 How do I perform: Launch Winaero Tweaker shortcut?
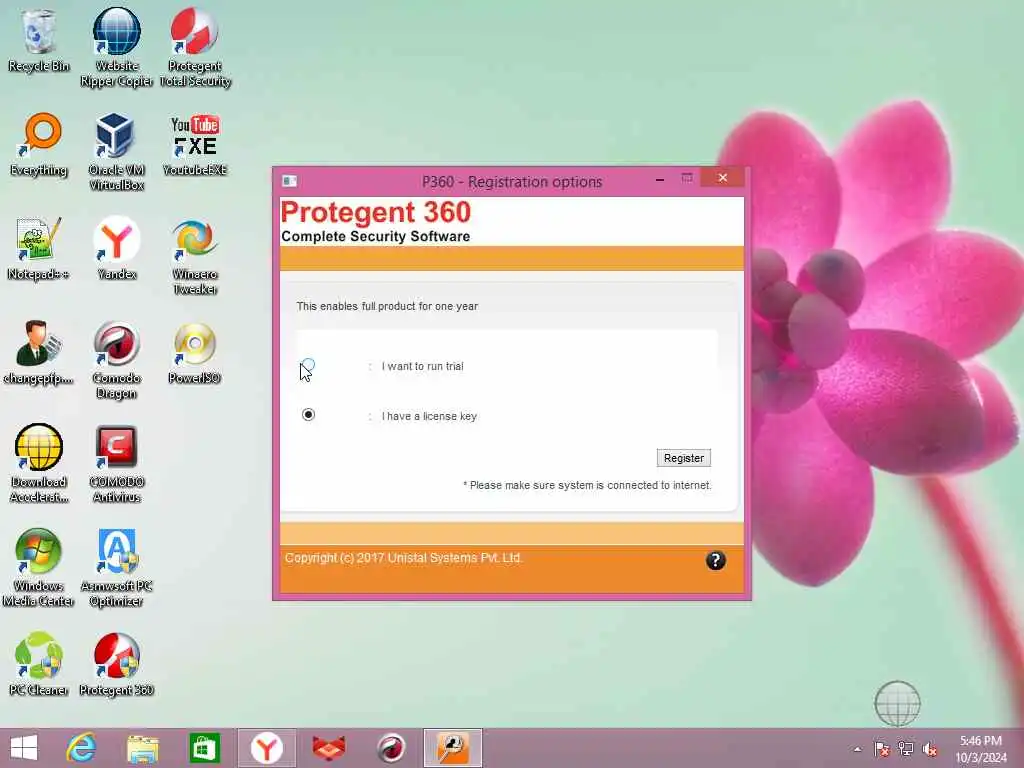pos(195,255)
